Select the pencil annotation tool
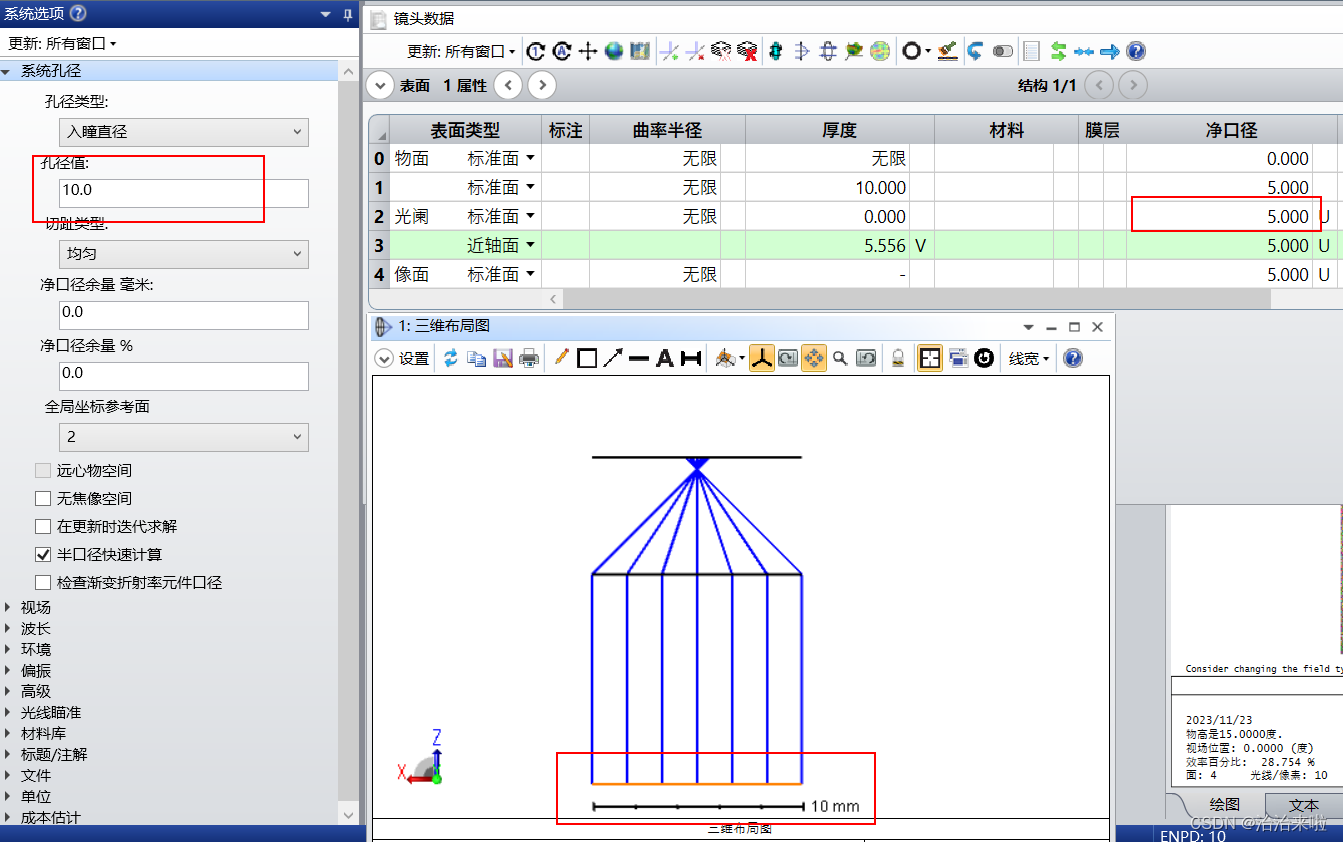The width and height of the screenshot is (1343, 842). click(x=561, y=358)
